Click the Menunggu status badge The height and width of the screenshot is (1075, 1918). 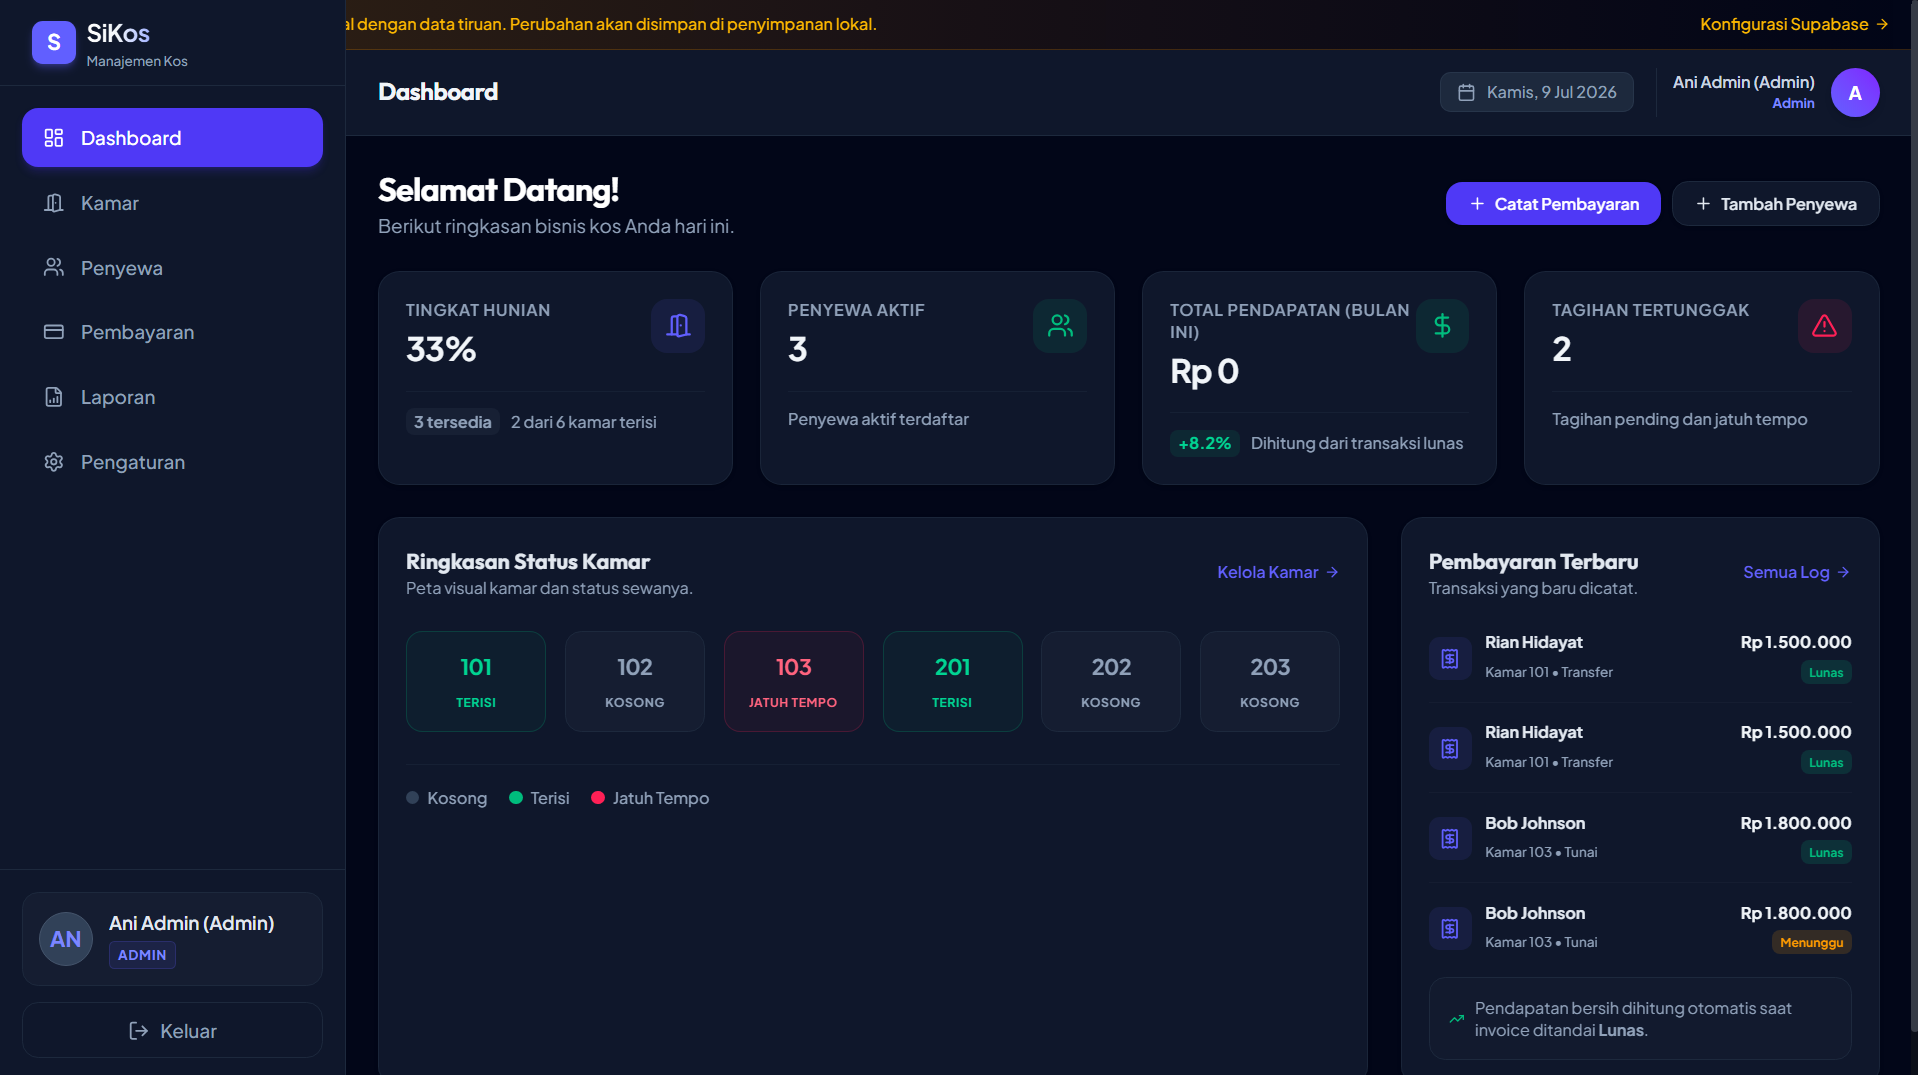pos(1812,942)
